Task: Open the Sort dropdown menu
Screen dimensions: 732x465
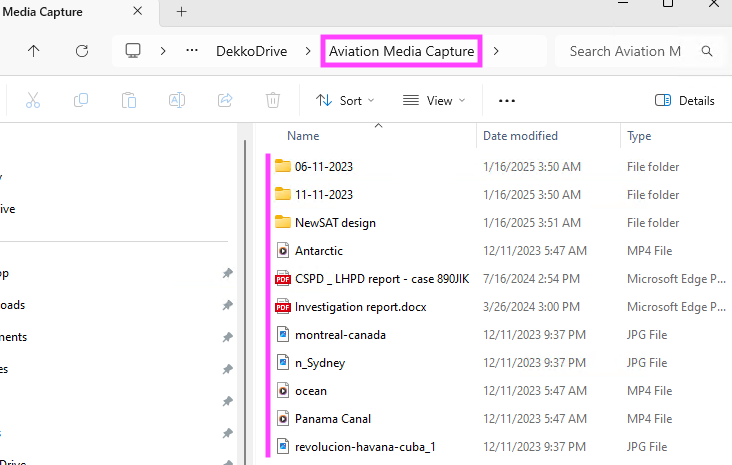Action: (345, 100)
